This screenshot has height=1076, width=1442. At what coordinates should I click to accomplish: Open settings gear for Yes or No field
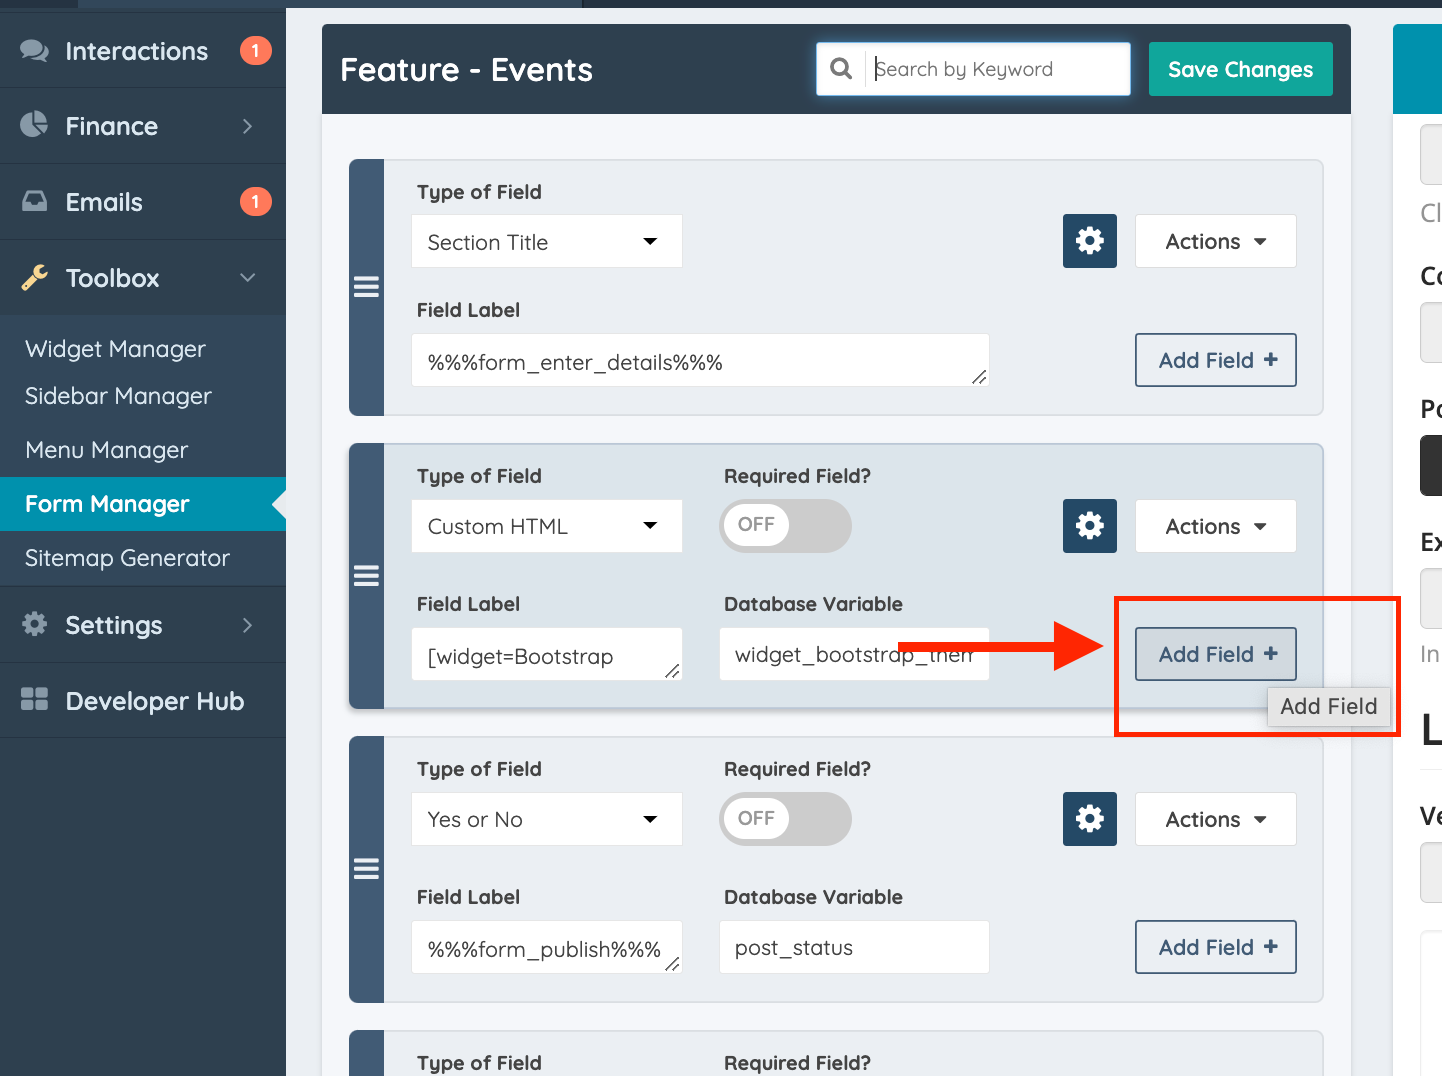pos(1089,819)
